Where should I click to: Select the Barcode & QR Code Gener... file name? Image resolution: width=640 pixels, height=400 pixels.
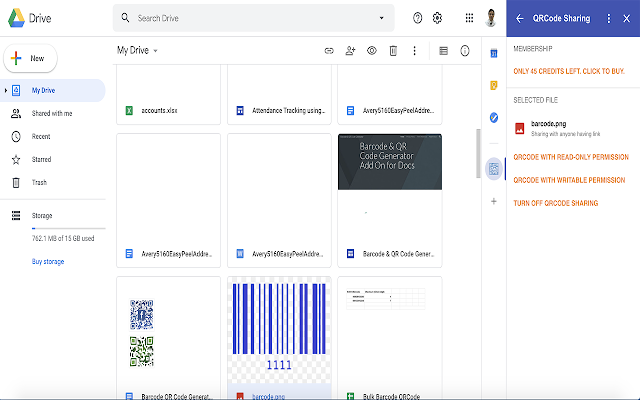(x=398, y=254)
